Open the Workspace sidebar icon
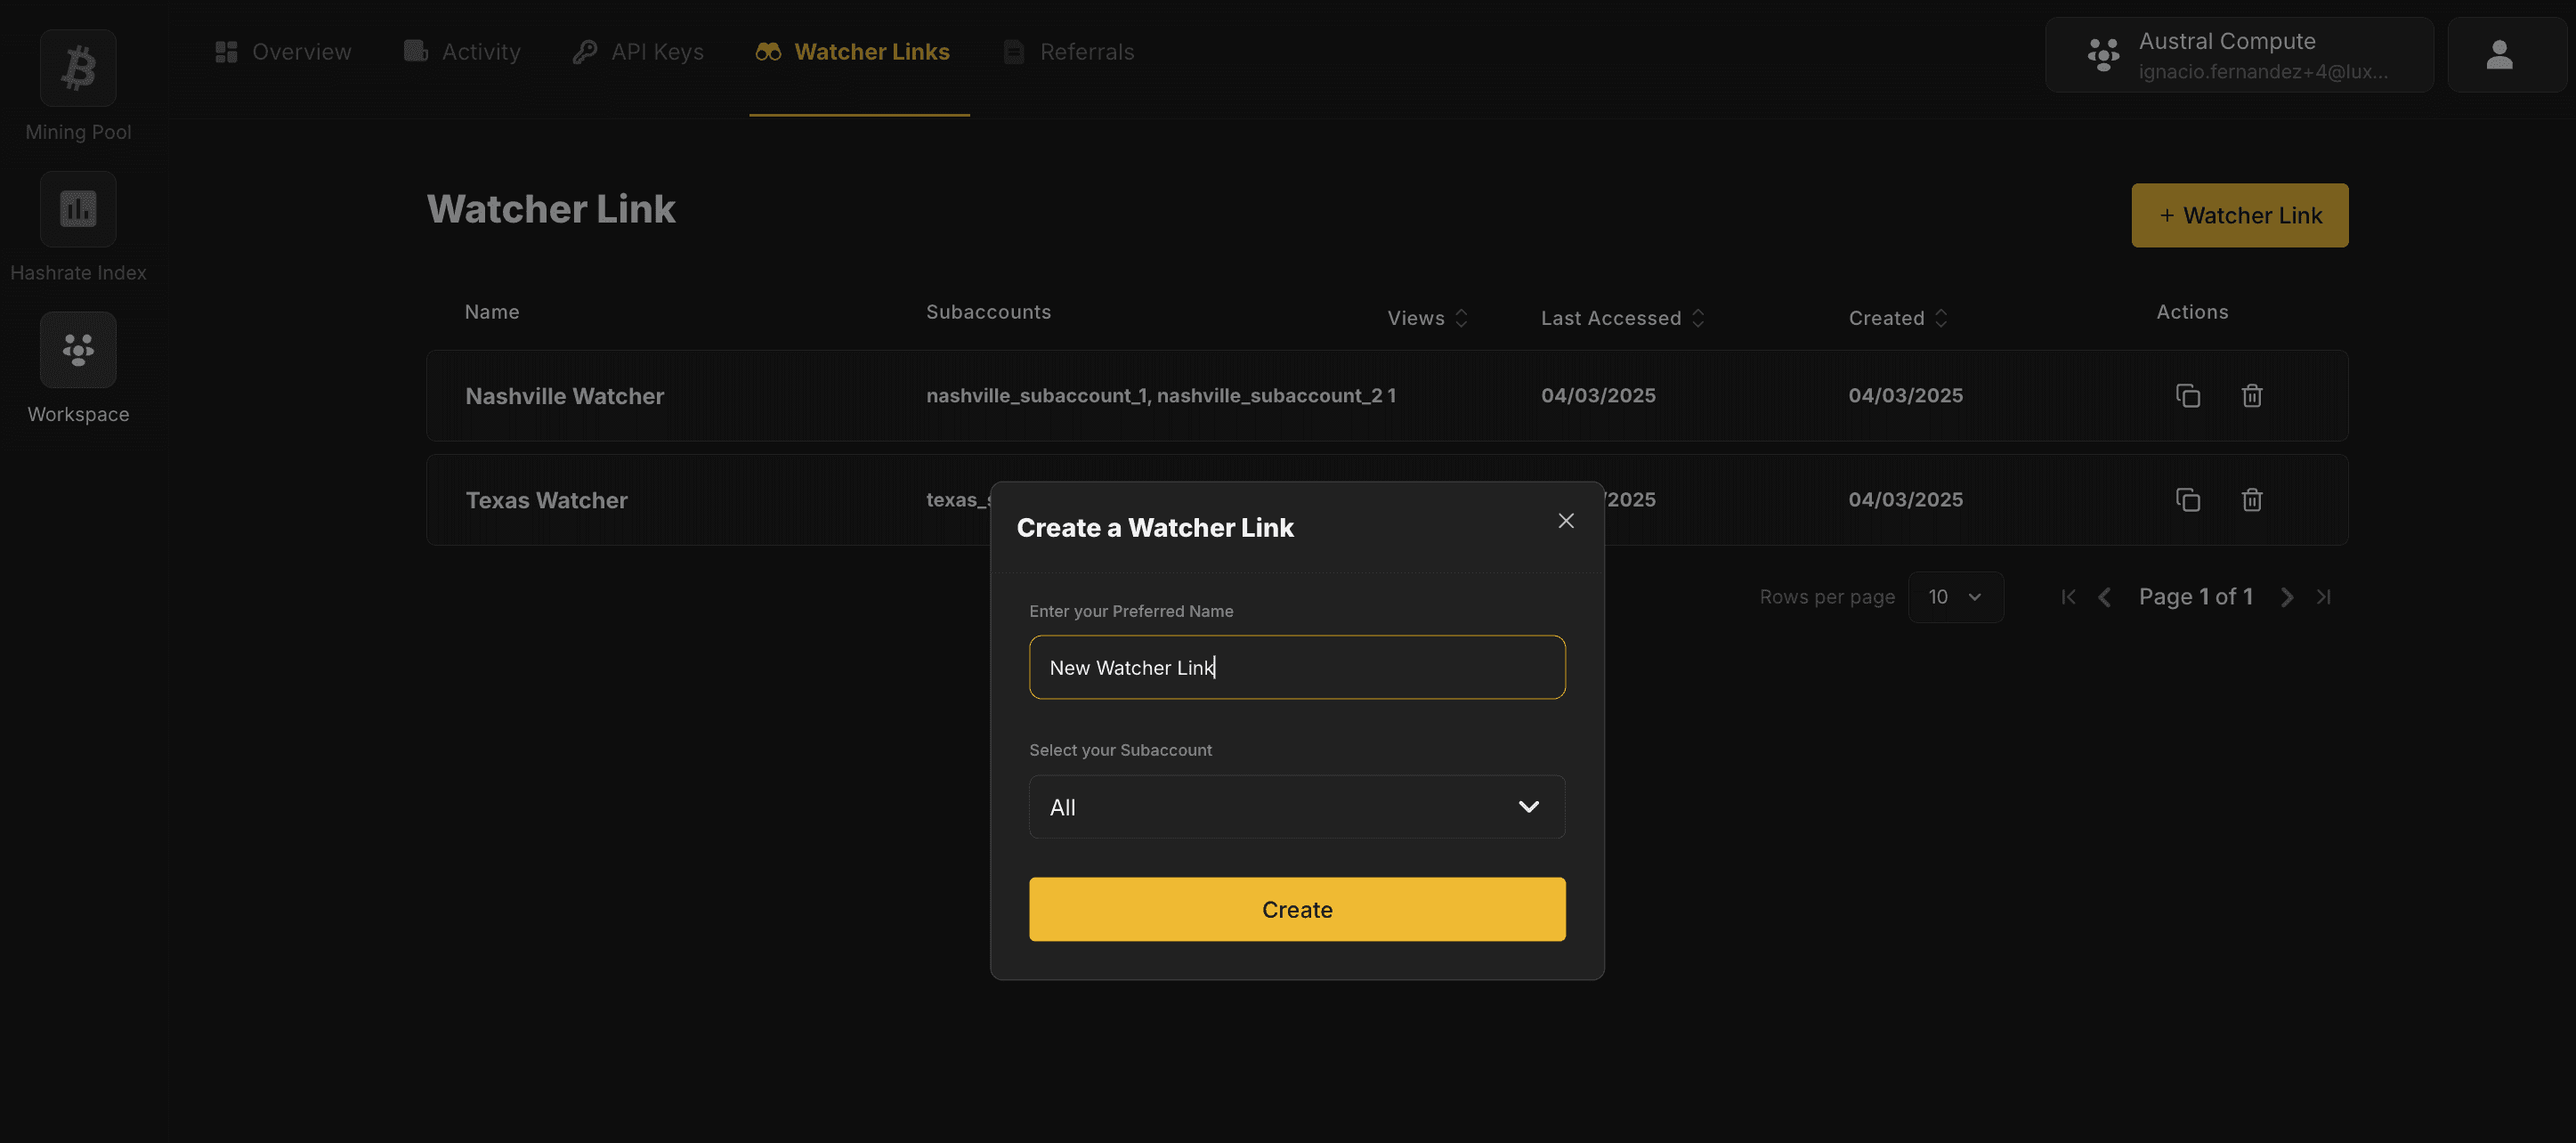2576x1143 pixels. [77, 350]
